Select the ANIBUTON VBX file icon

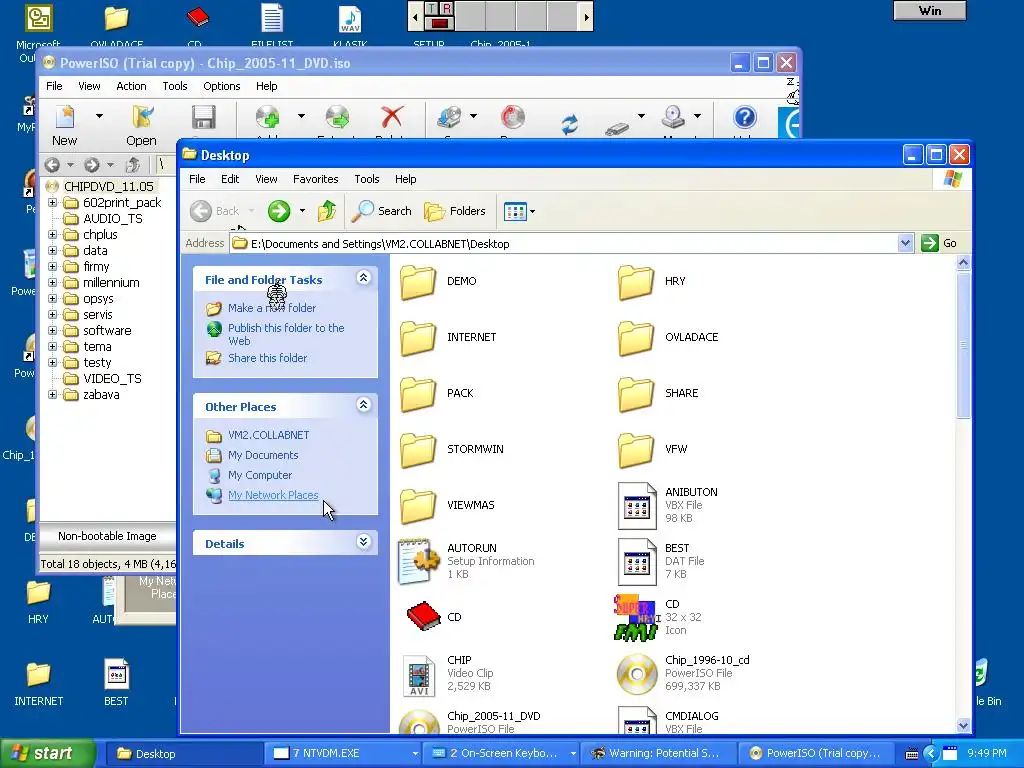pos(637,505)
